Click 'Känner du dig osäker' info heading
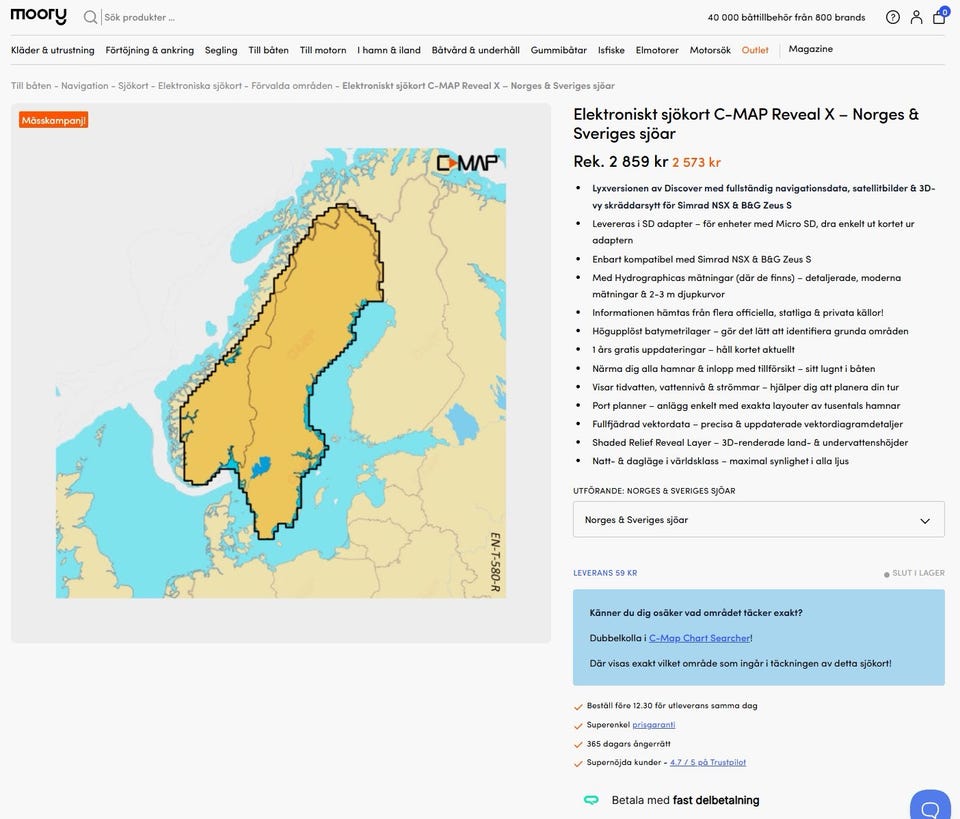 696,613
